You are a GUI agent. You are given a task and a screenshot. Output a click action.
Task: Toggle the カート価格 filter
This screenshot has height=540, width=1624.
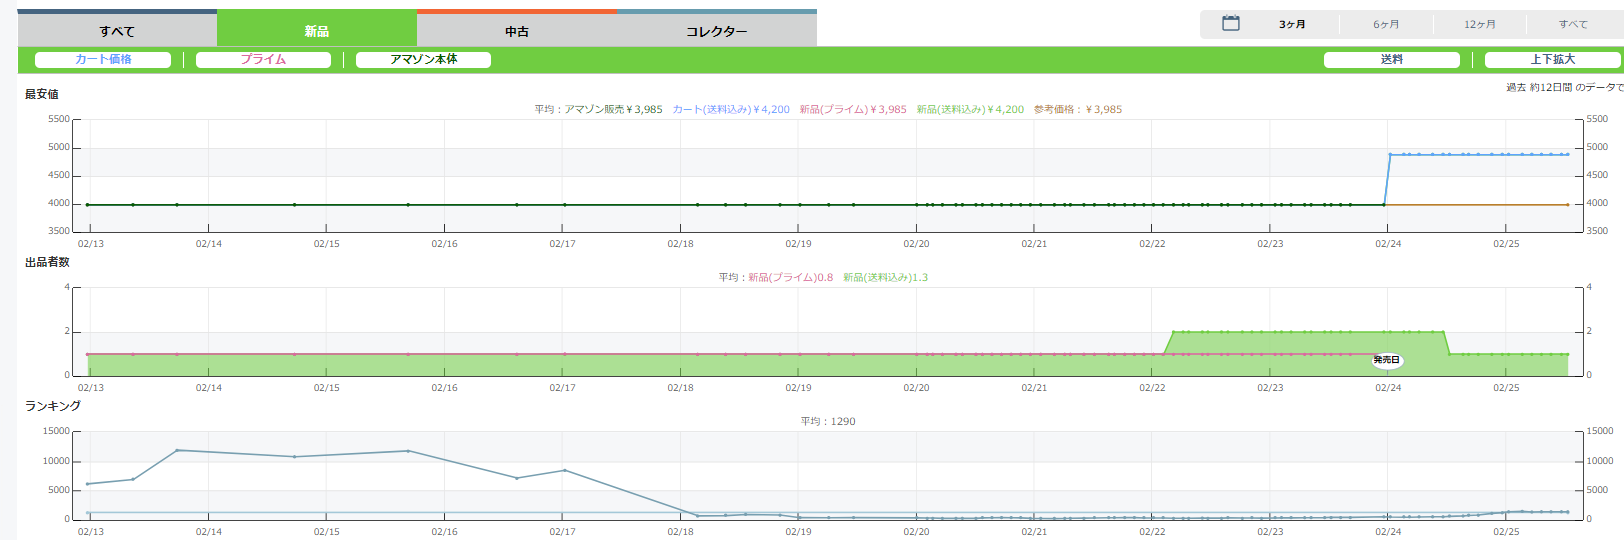pos(103,60)
